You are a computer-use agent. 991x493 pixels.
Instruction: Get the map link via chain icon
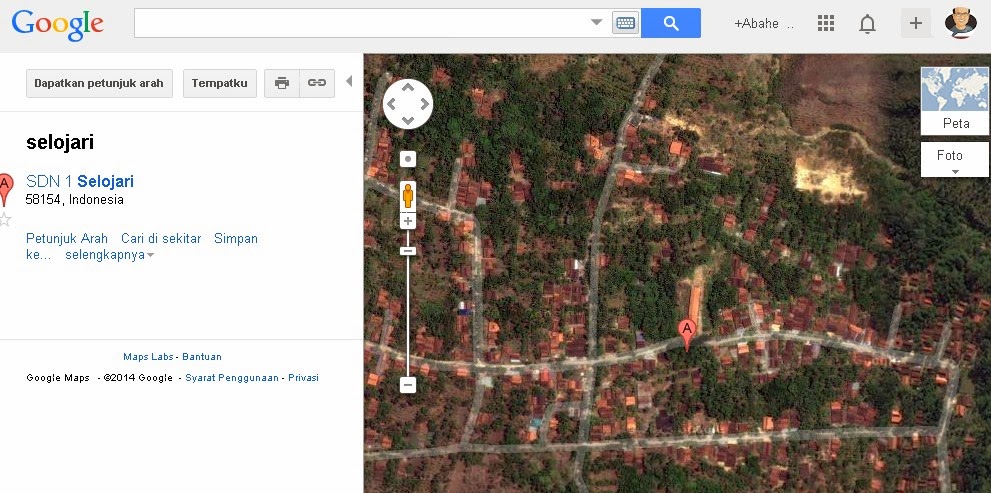[317, 83]
